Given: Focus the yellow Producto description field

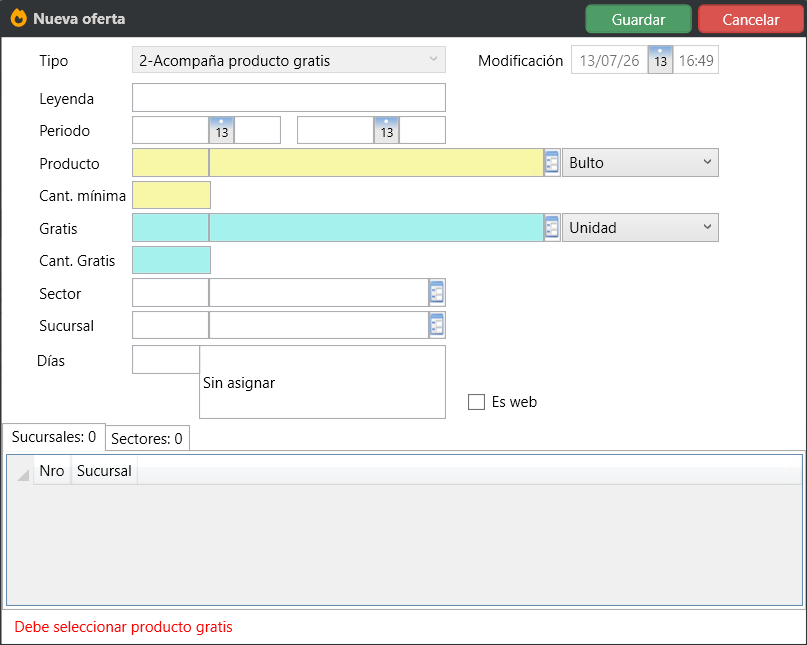Looking at the screenshot, I should pyautogui.click(x=376, y=163).
